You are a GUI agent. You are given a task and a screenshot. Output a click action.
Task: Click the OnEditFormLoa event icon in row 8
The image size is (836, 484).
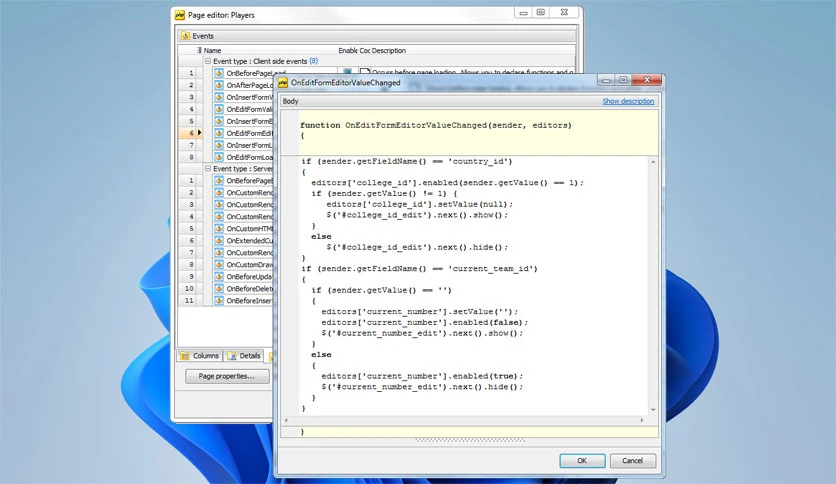(219, 157)
